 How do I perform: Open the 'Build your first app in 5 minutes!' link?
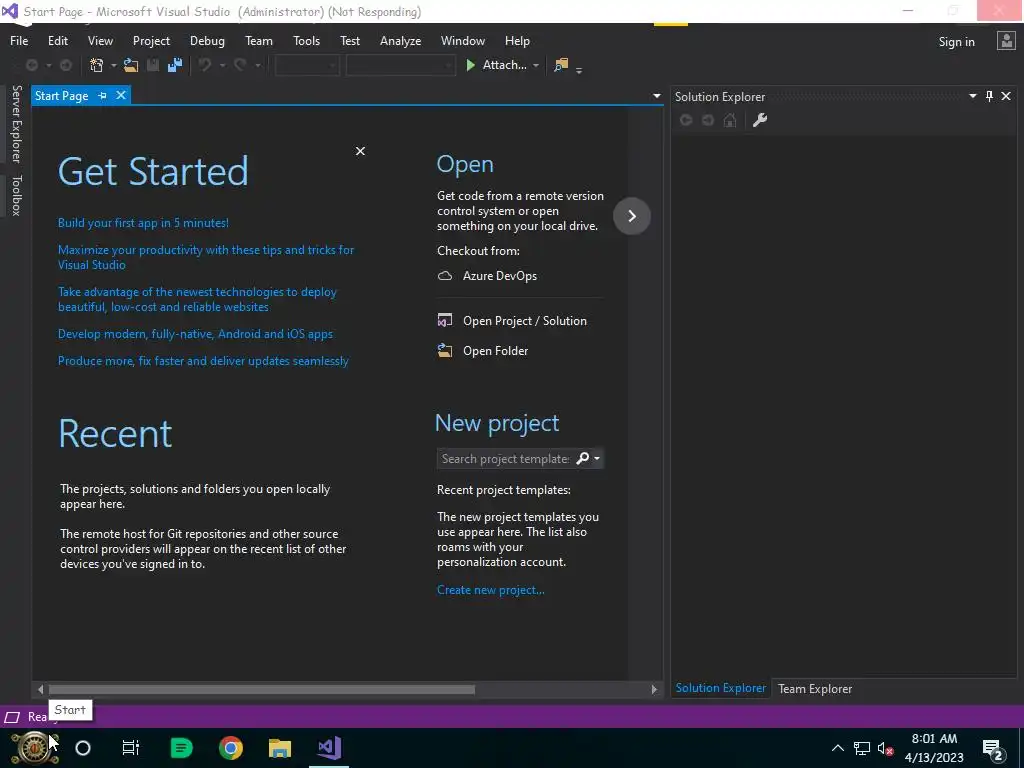[143, 223]
